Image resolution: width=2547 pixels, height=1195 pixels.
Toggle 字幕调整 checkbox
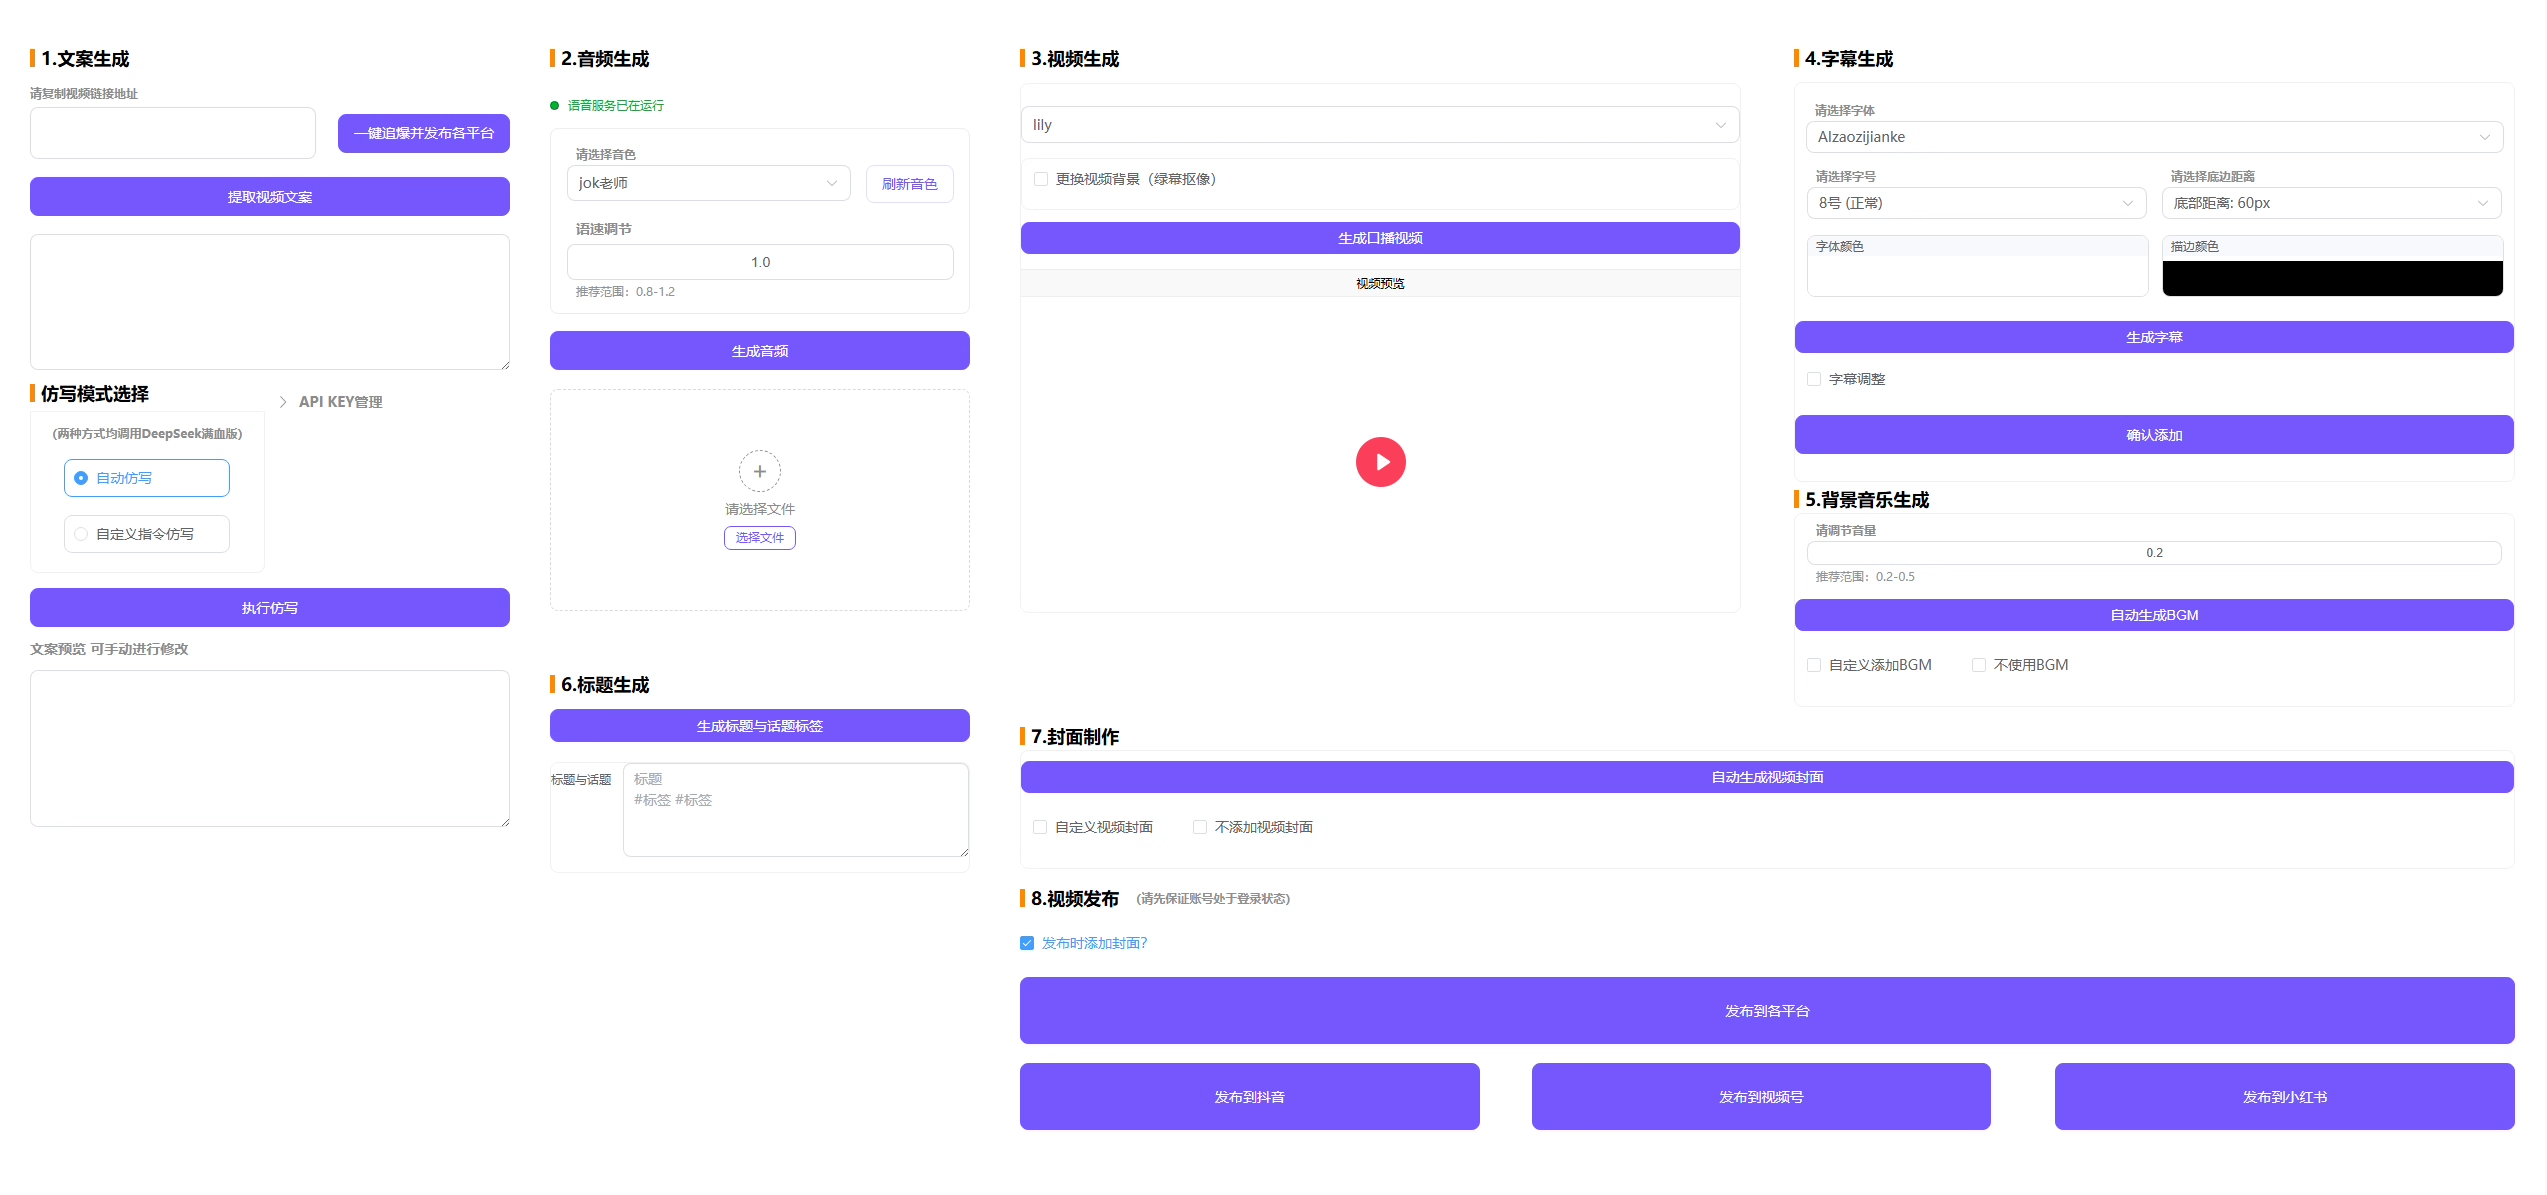coord(1814,379)
